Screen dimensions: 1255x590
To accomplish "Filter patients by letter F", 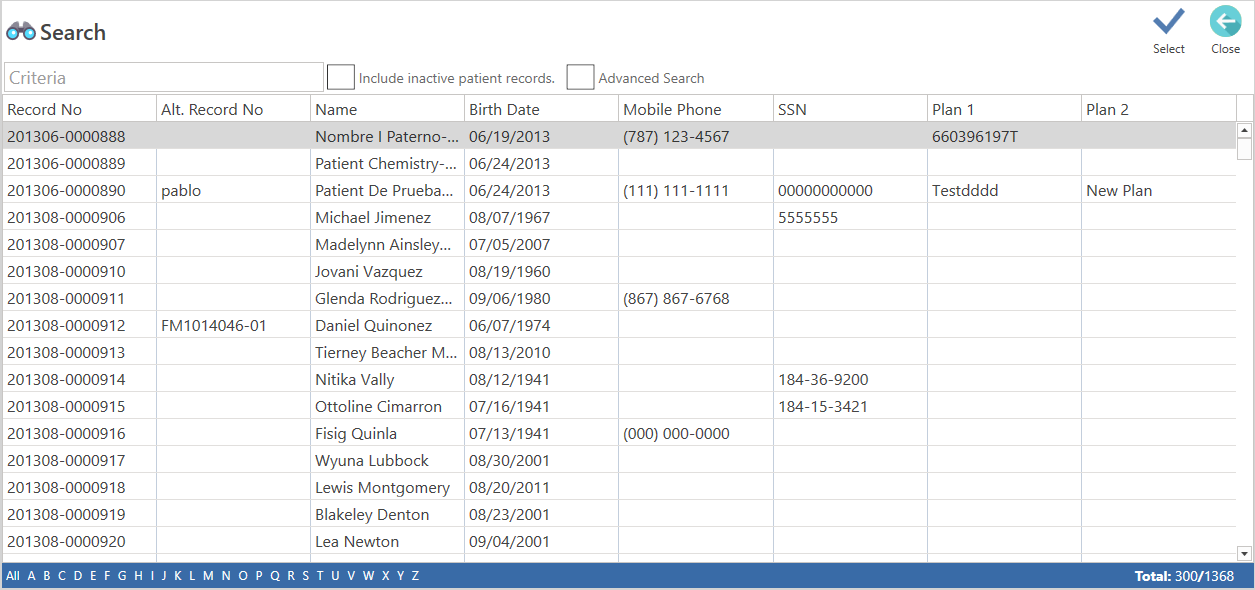I will pos(107,576).
